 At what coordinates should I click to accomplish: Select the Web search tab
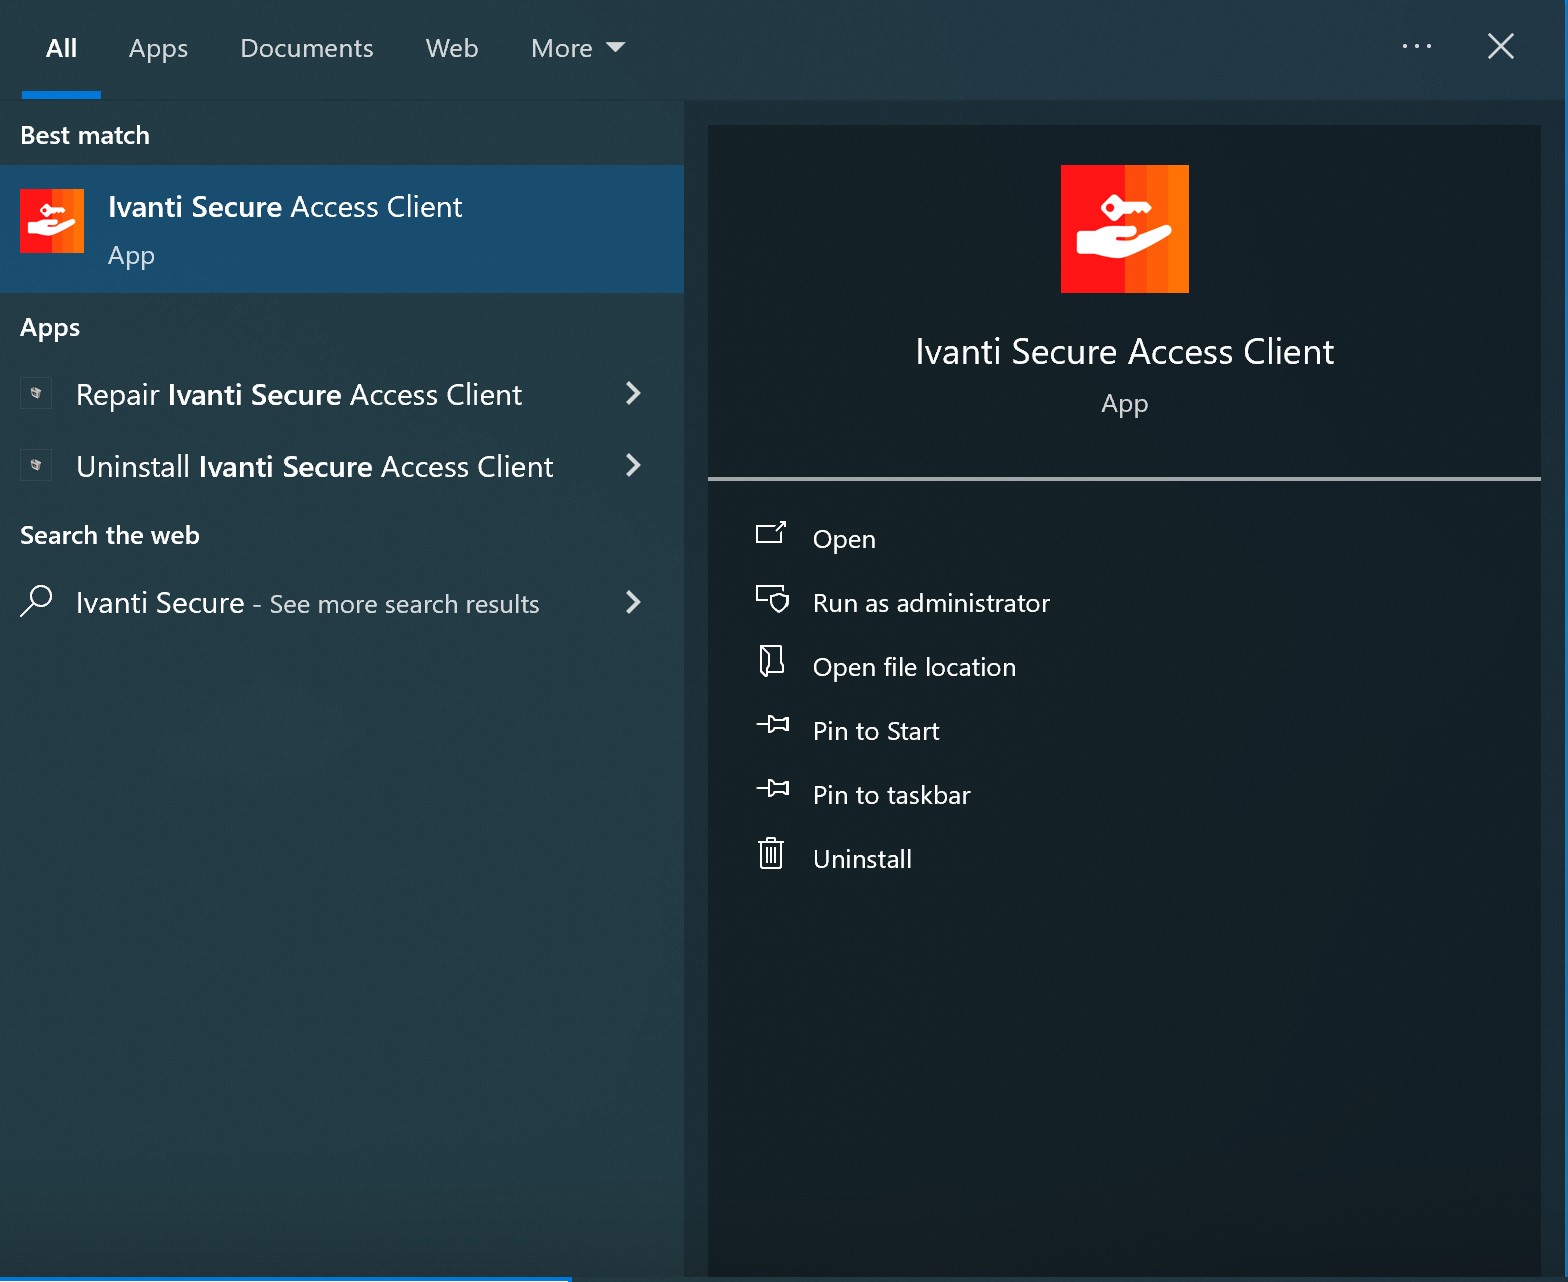click(452, 48)
